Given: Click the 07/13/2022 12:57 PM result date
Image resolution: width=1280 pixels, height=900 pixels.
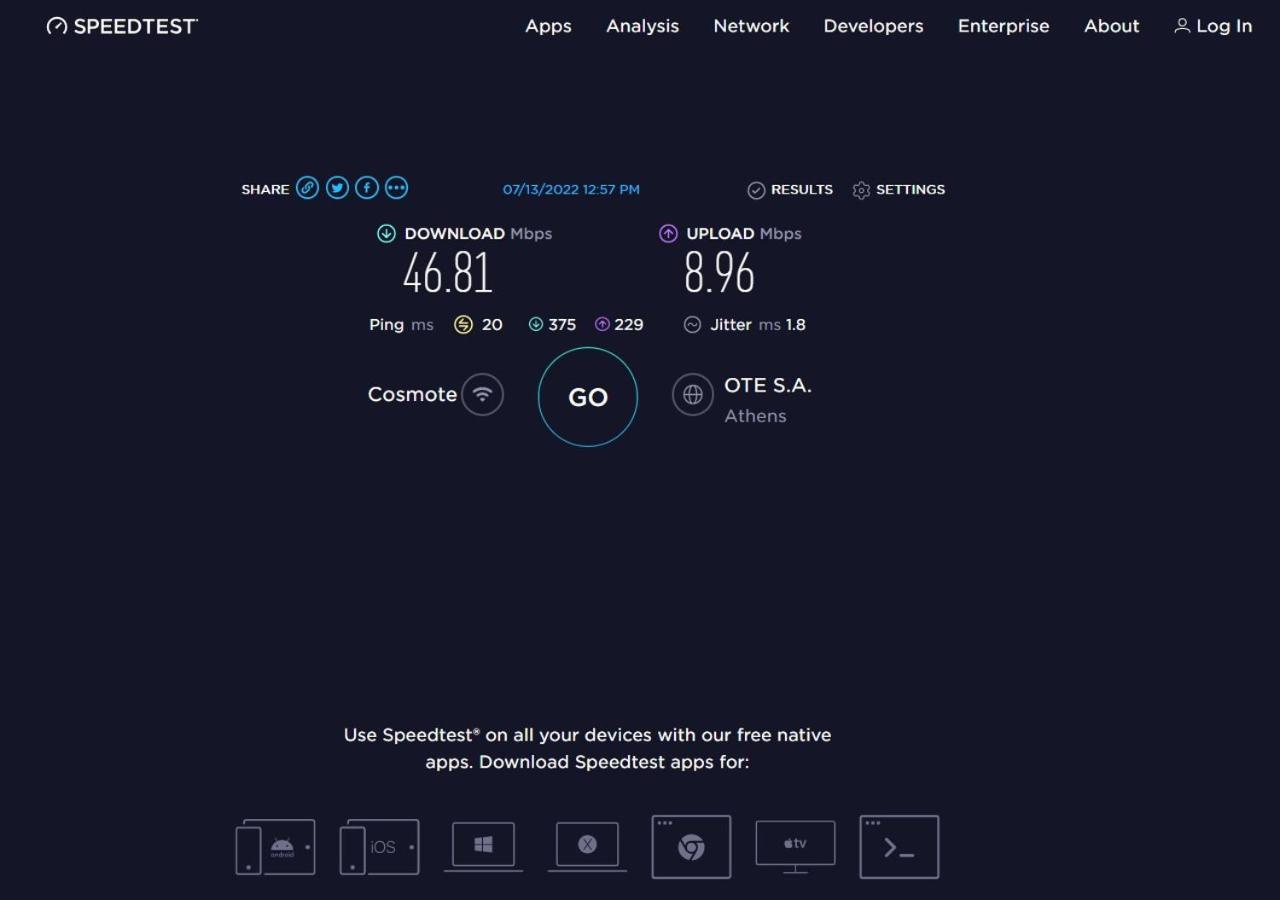Looking at the screenshot, I should [571, 190].
